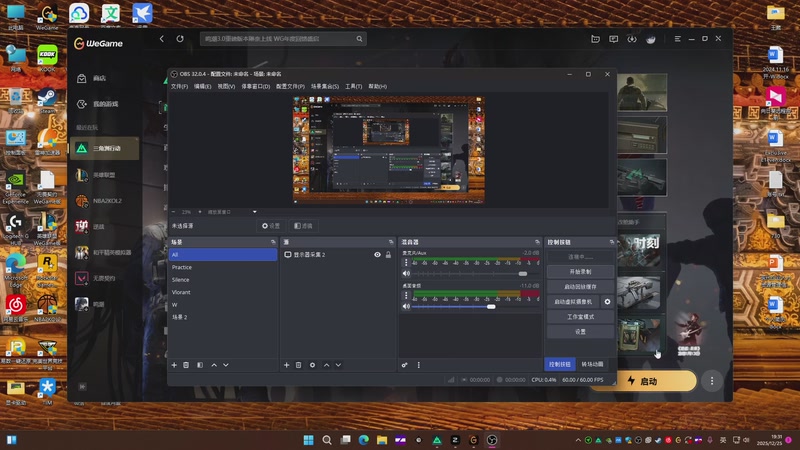Move selected source down

[338, 365]
